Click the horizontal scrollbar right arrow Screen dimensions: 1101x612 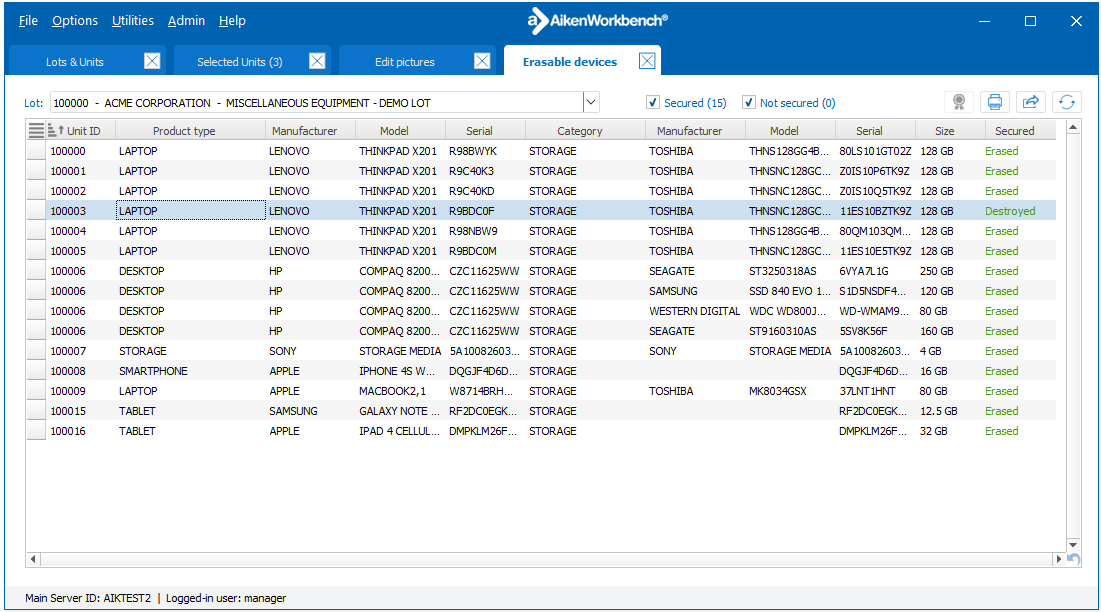point(1059,559)
